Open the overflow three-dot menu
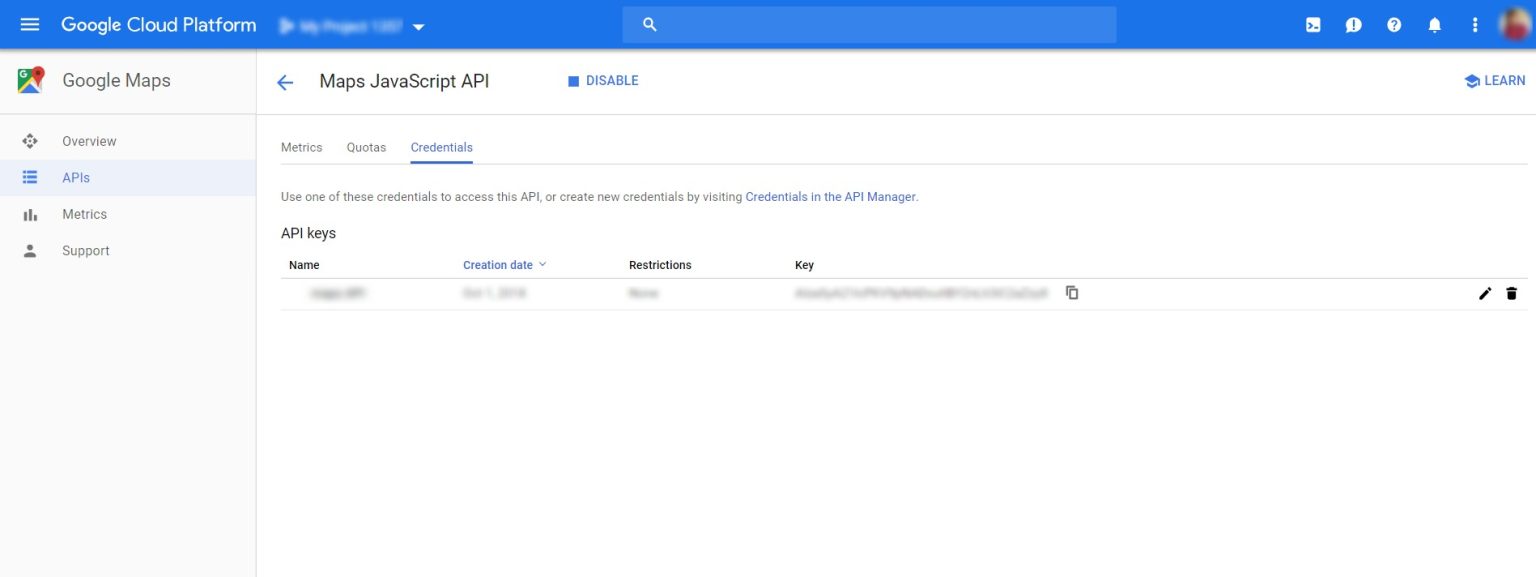This screenshot has height=577, width=1536. pyautogui.click(x=1474, y=24)
